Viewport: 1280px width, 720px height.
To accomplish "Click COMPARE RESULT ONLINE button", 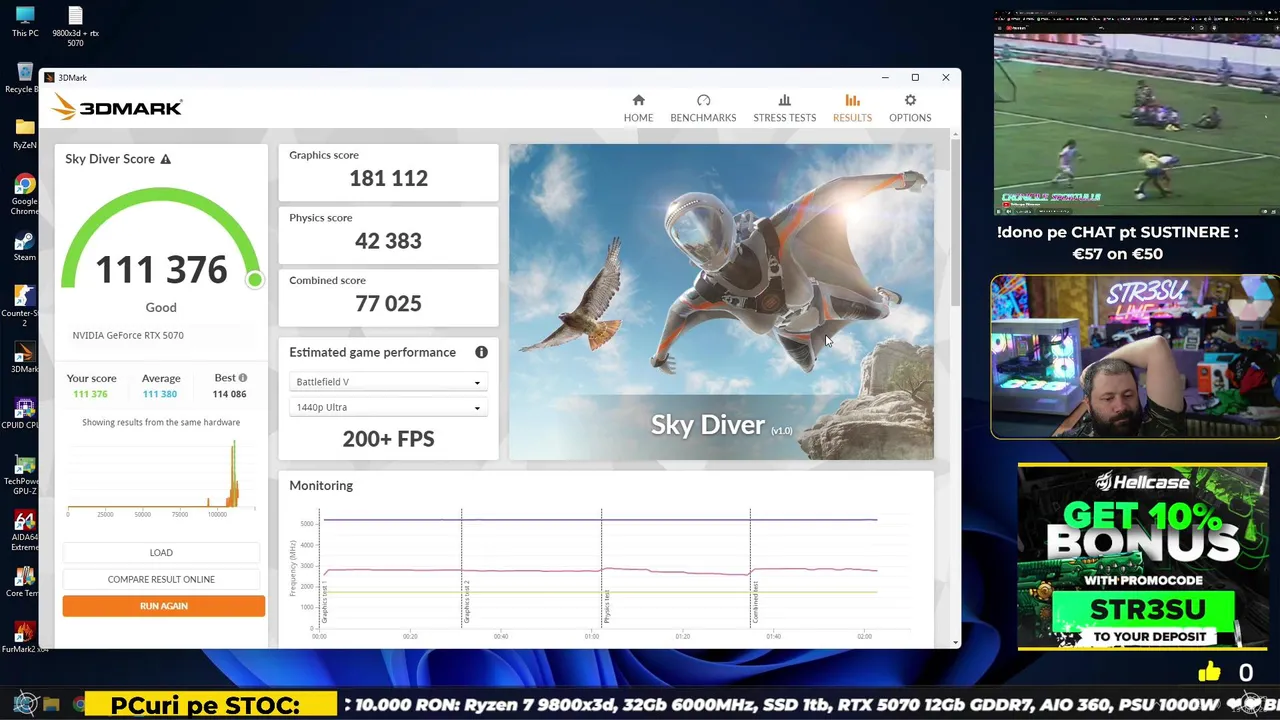I will [161, 579].
